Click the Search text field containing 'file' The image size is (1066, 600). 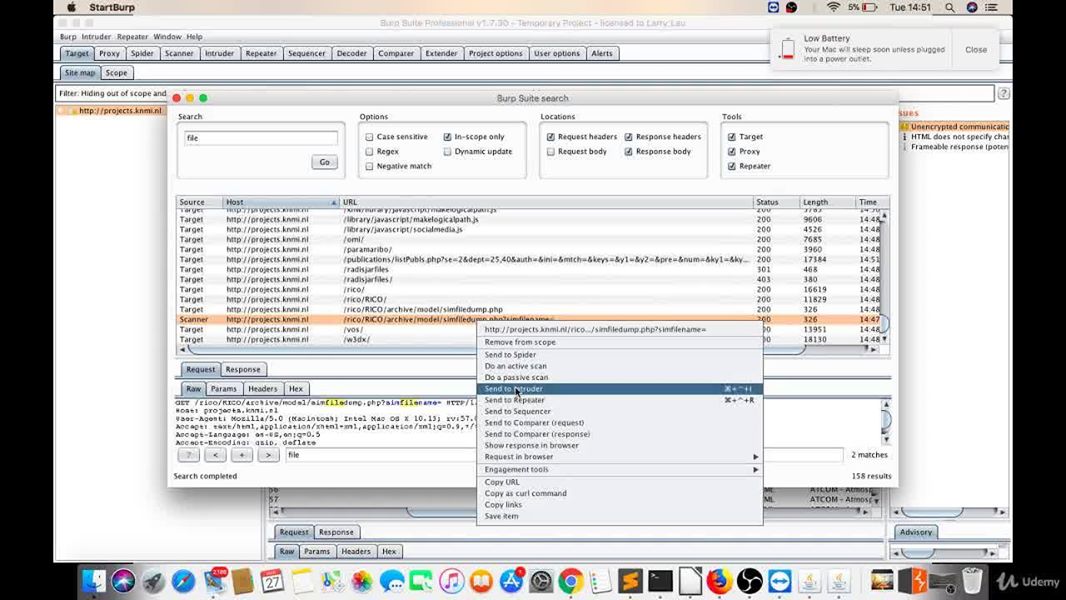point(261,138)
